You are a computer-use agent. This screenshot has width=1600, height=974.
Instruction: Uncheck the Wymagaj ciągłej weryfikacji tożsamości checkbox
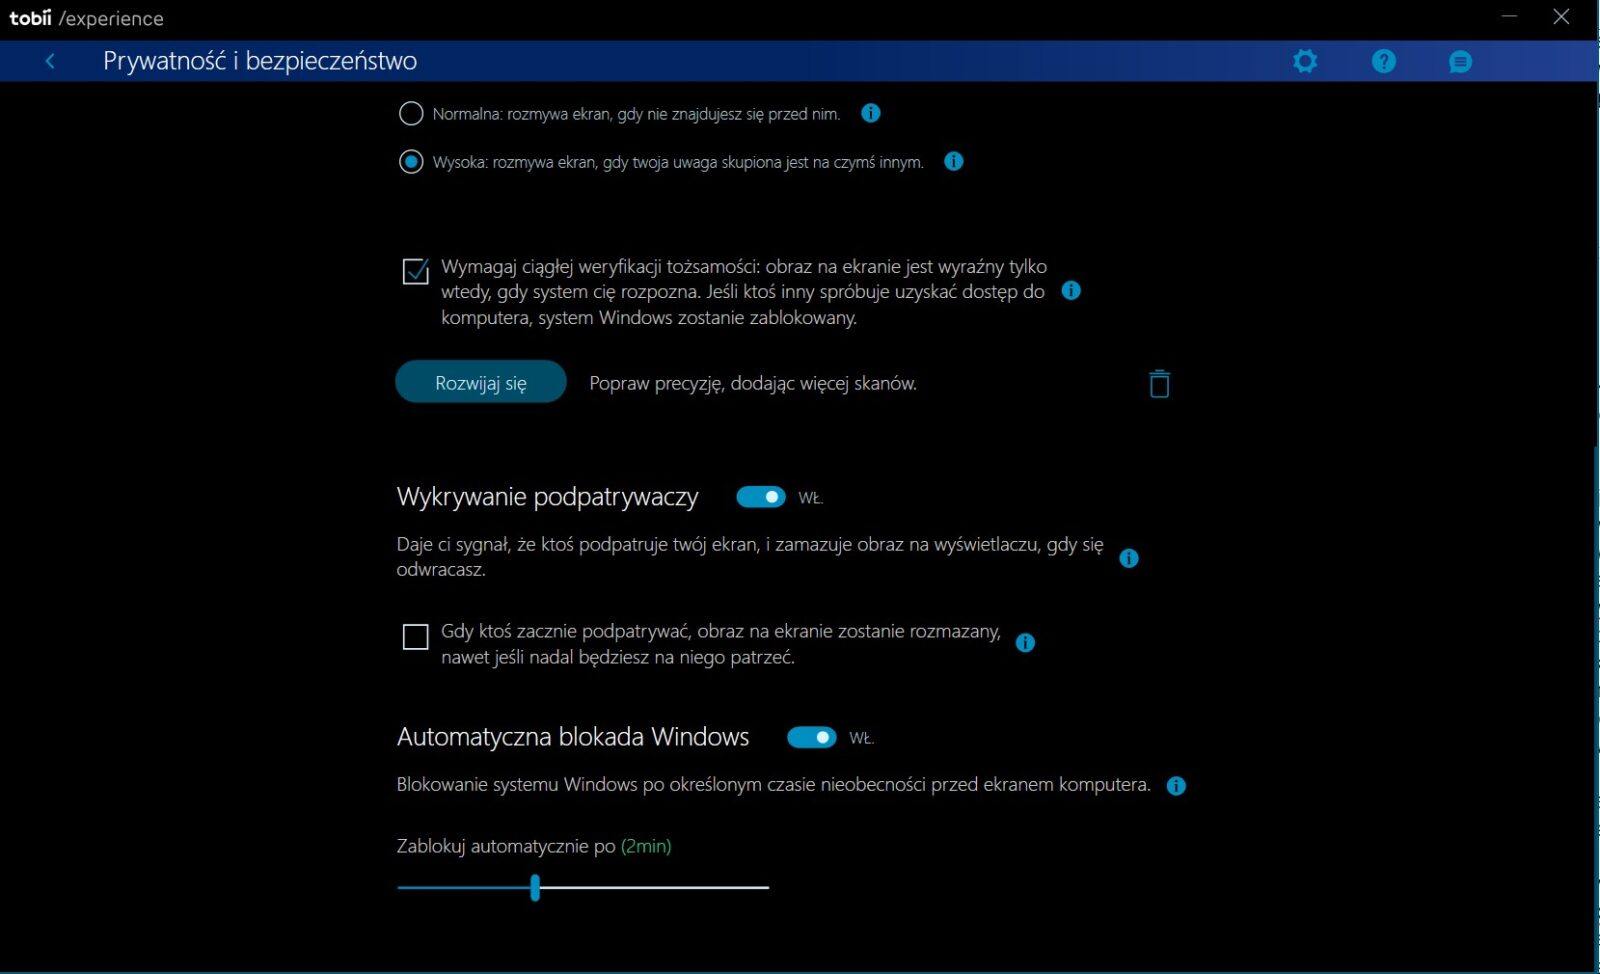pyautogui.click(x=415, y=271)
